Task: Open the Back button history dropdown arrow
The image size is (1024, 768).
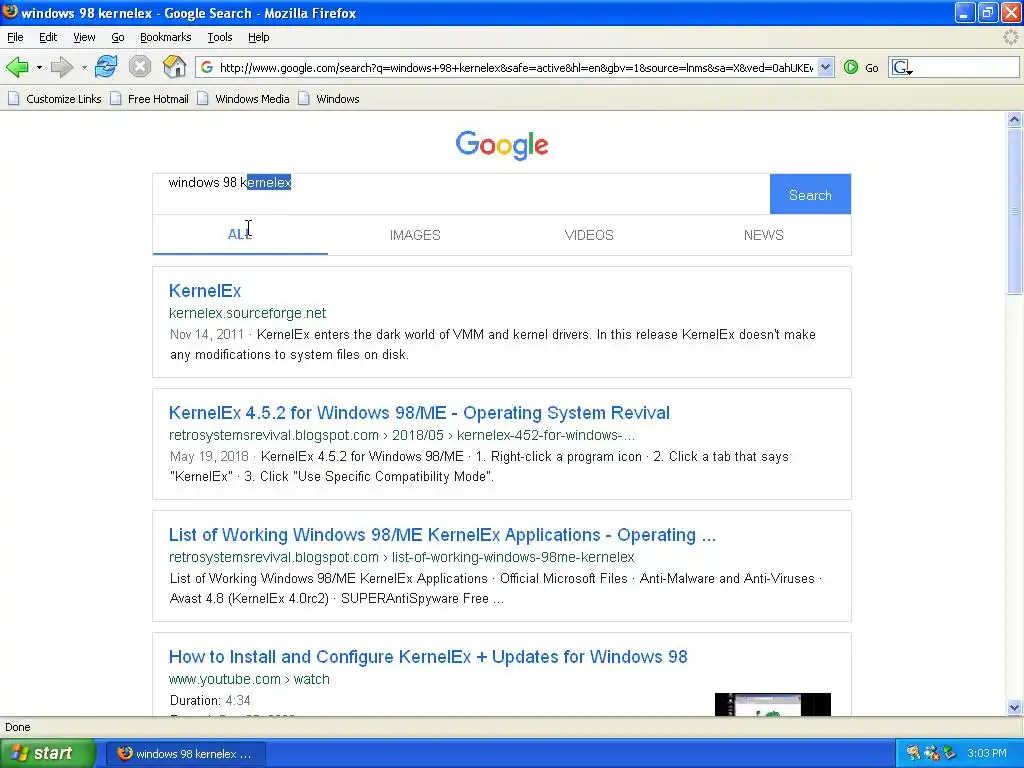Action: pyautogui.click(x=39, y=67)
